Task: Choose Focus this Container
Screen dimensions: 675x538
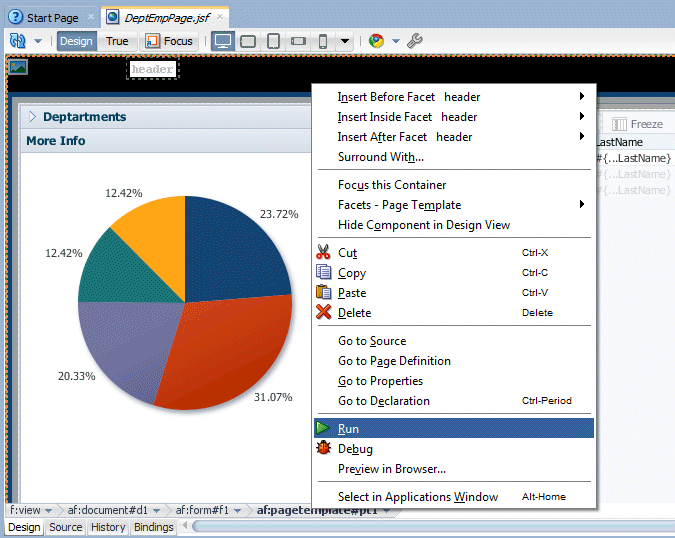Action: pyautogui.click(x=455, y=185)
